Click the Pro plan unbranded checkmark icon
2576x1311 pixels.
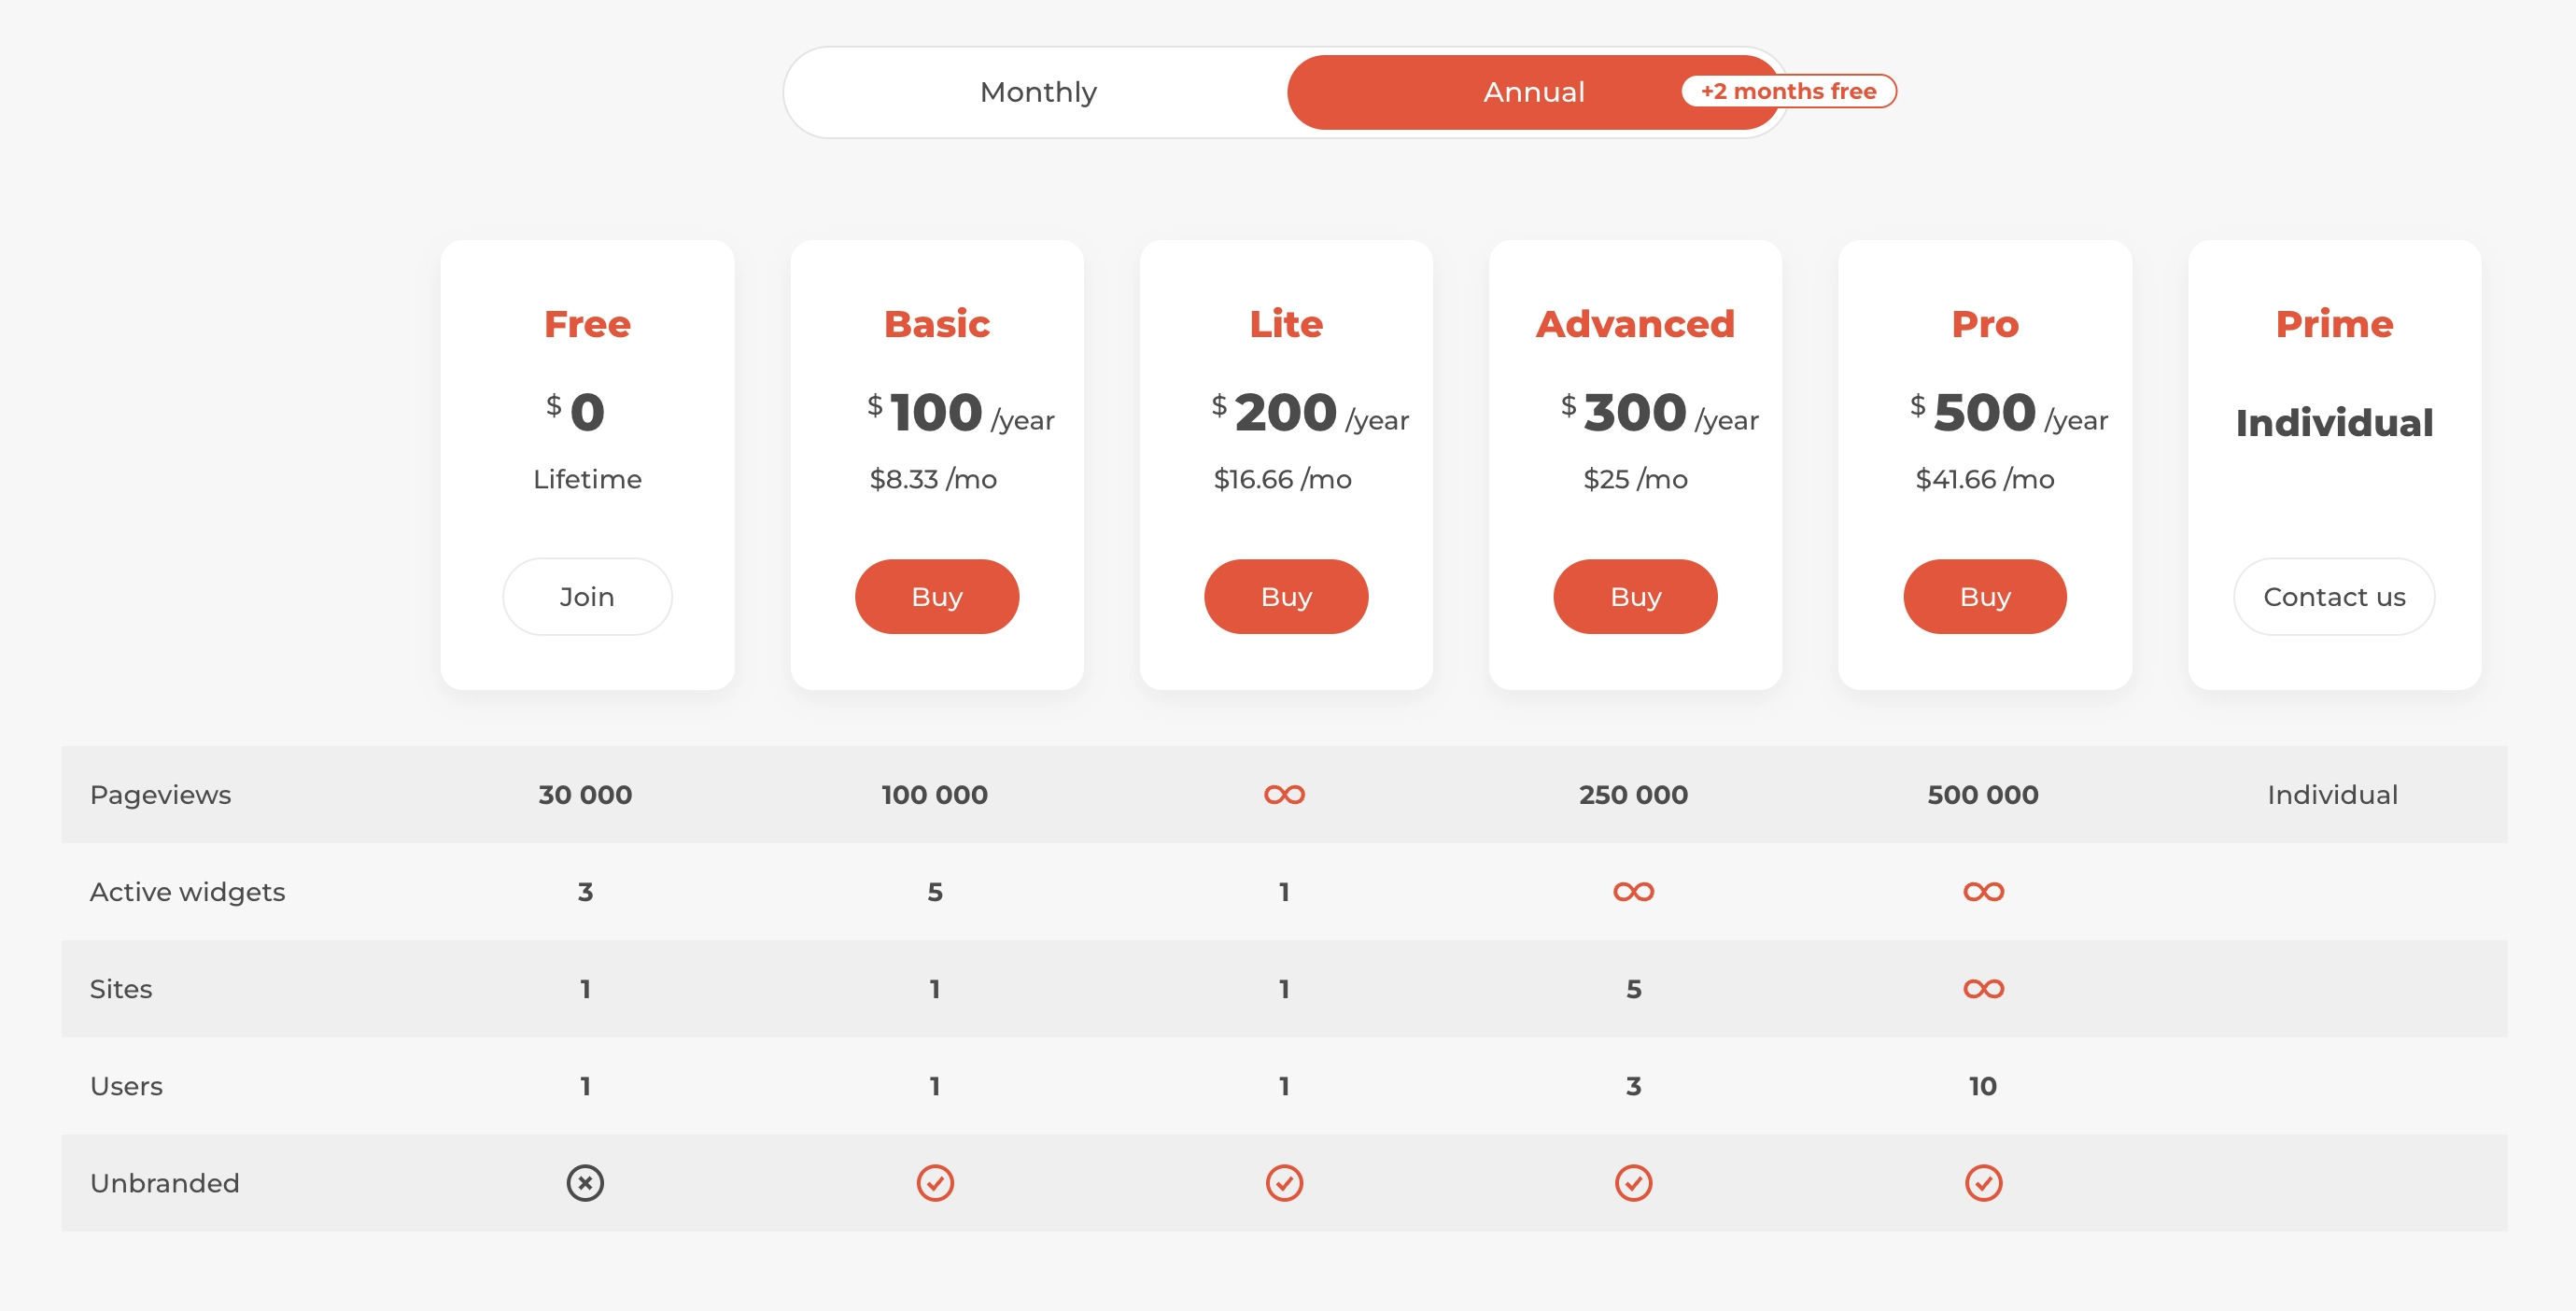click(x=1983, y=1183)
